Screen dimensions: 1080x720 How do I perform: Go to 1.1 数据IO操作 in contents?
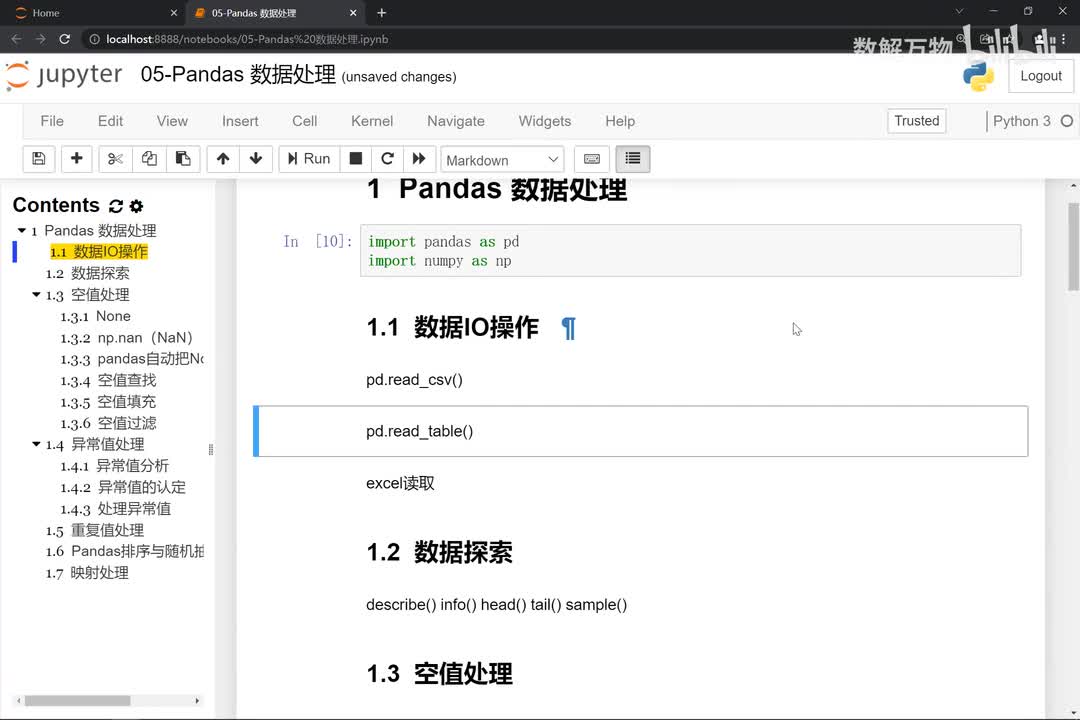click(99, 252)
